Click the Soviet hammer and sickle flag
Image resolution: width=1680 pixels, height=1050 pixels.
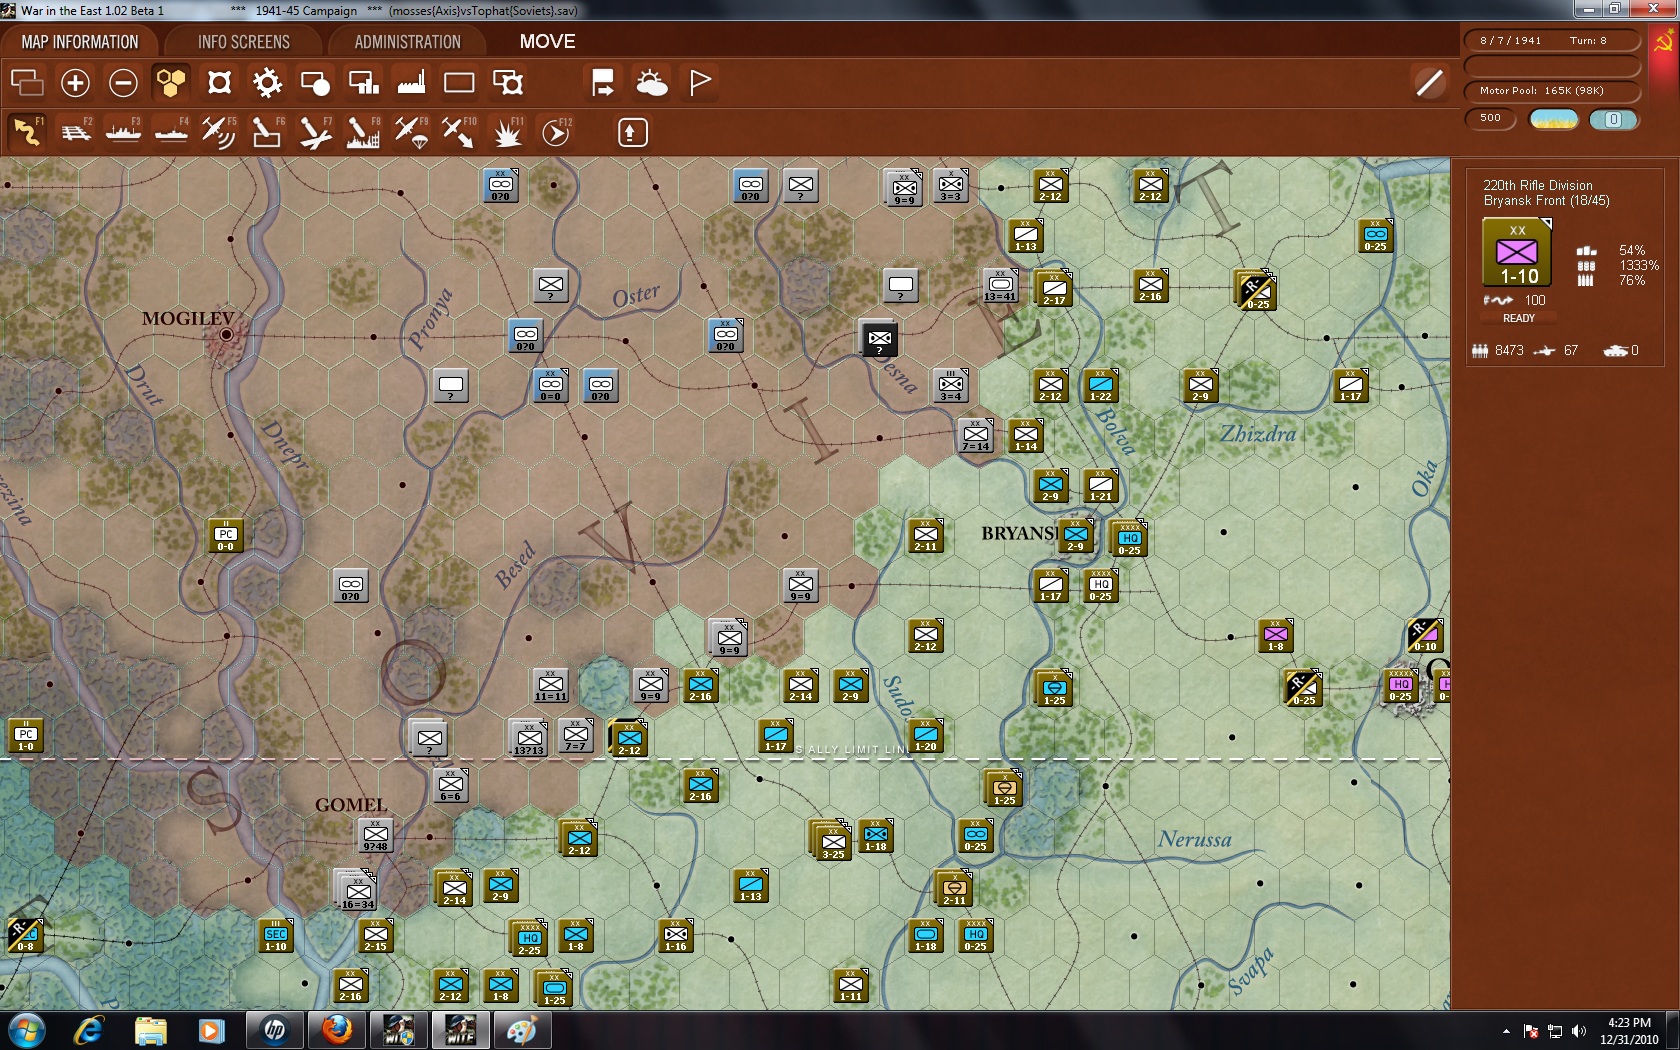[x=1665, y=44]
